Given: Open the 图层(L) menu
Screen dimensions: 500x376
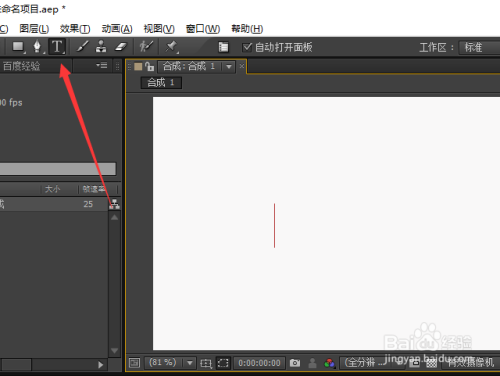Looking at the screenshot, I should click(34, 29).
